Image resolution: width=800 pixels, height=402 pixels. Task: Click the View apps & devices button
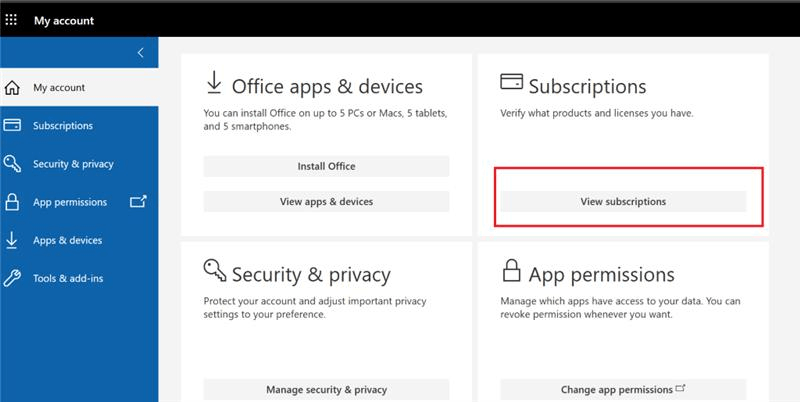(327, 202)
